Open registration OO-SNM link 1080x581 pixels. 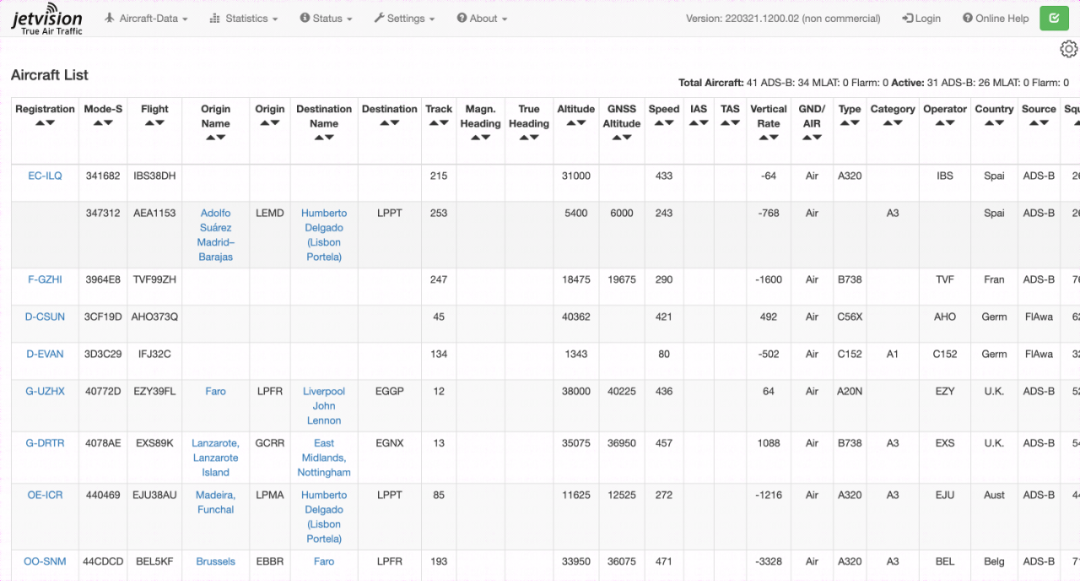click(45, 561)
